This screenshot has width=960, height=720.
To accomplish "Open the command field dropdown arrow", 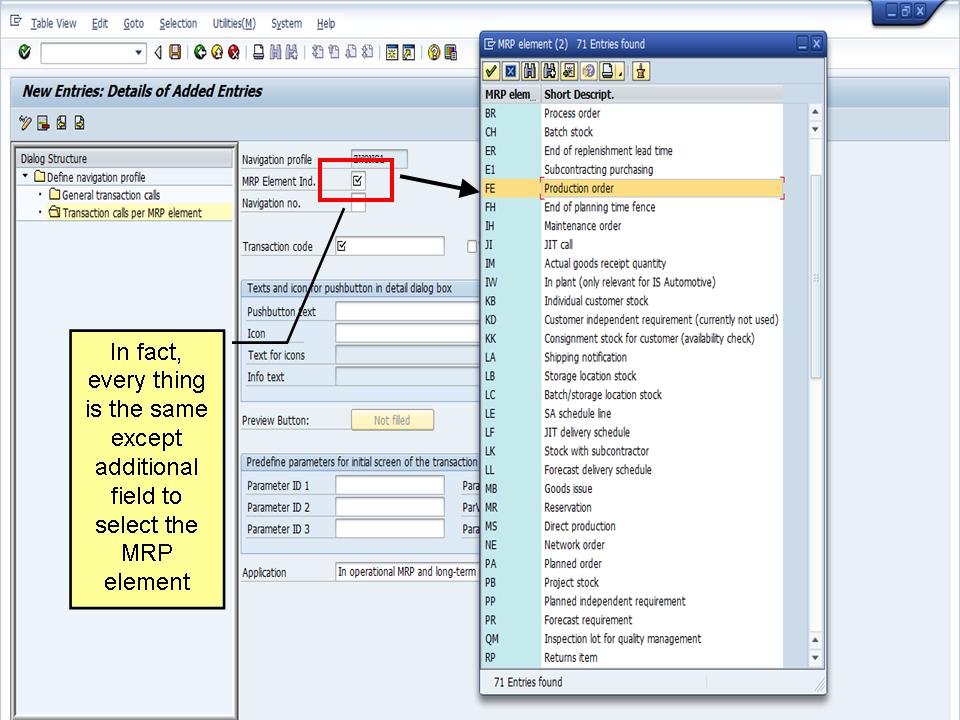I will [138, 53].
